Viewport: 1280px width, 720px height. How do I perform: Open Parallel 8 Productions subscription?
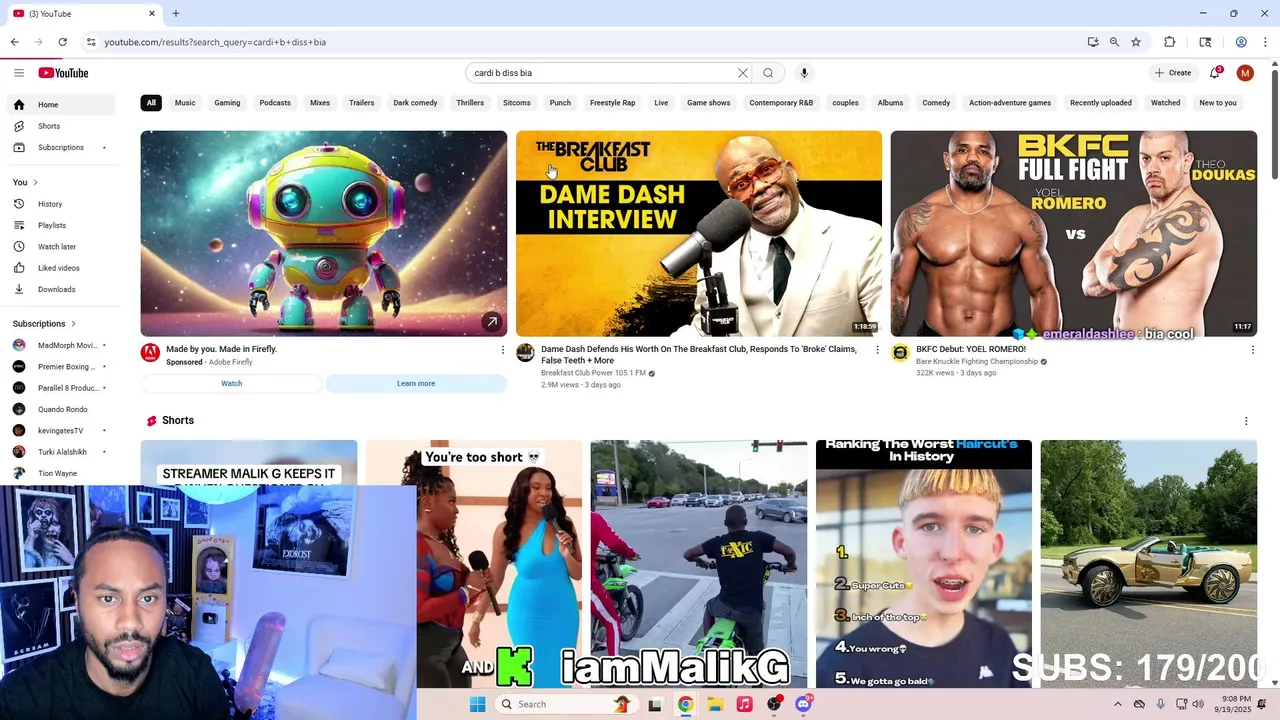[x=60, y=388]
